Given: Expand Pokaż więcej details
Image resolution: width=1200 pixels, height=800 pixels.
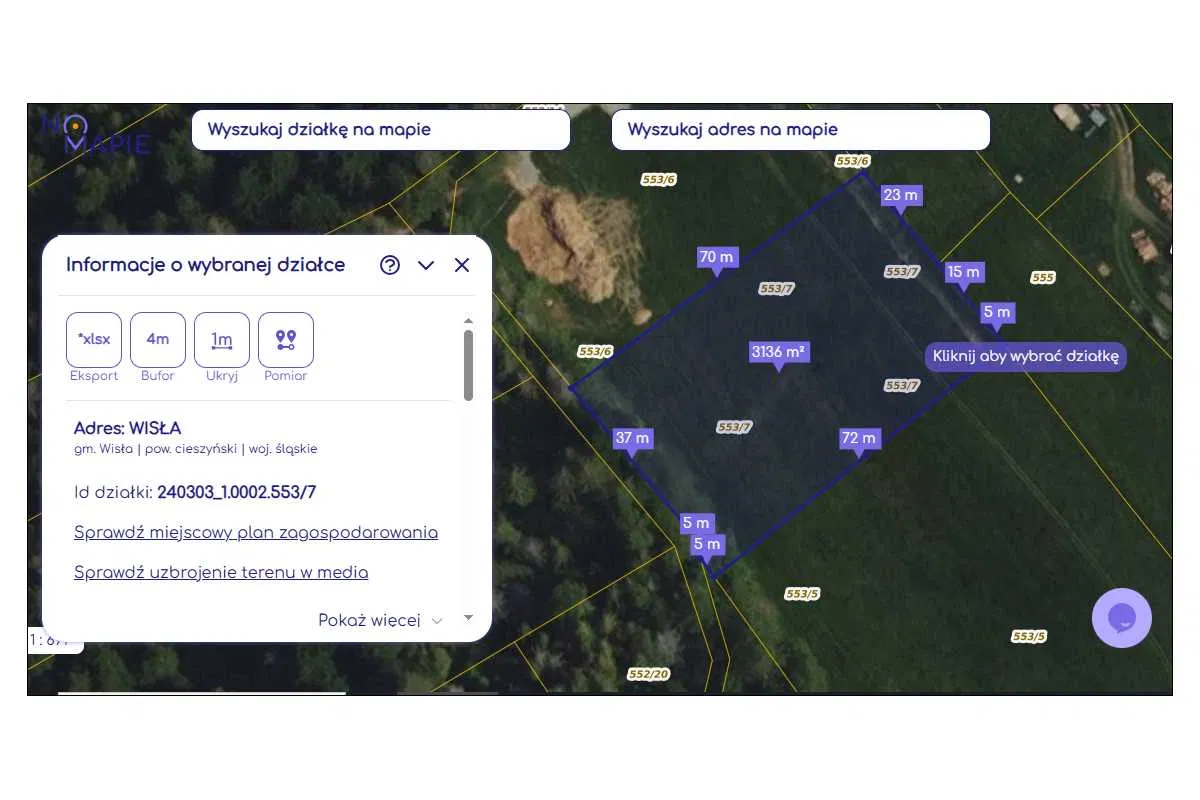Looking at the screenshot, I should coord(379,620).
